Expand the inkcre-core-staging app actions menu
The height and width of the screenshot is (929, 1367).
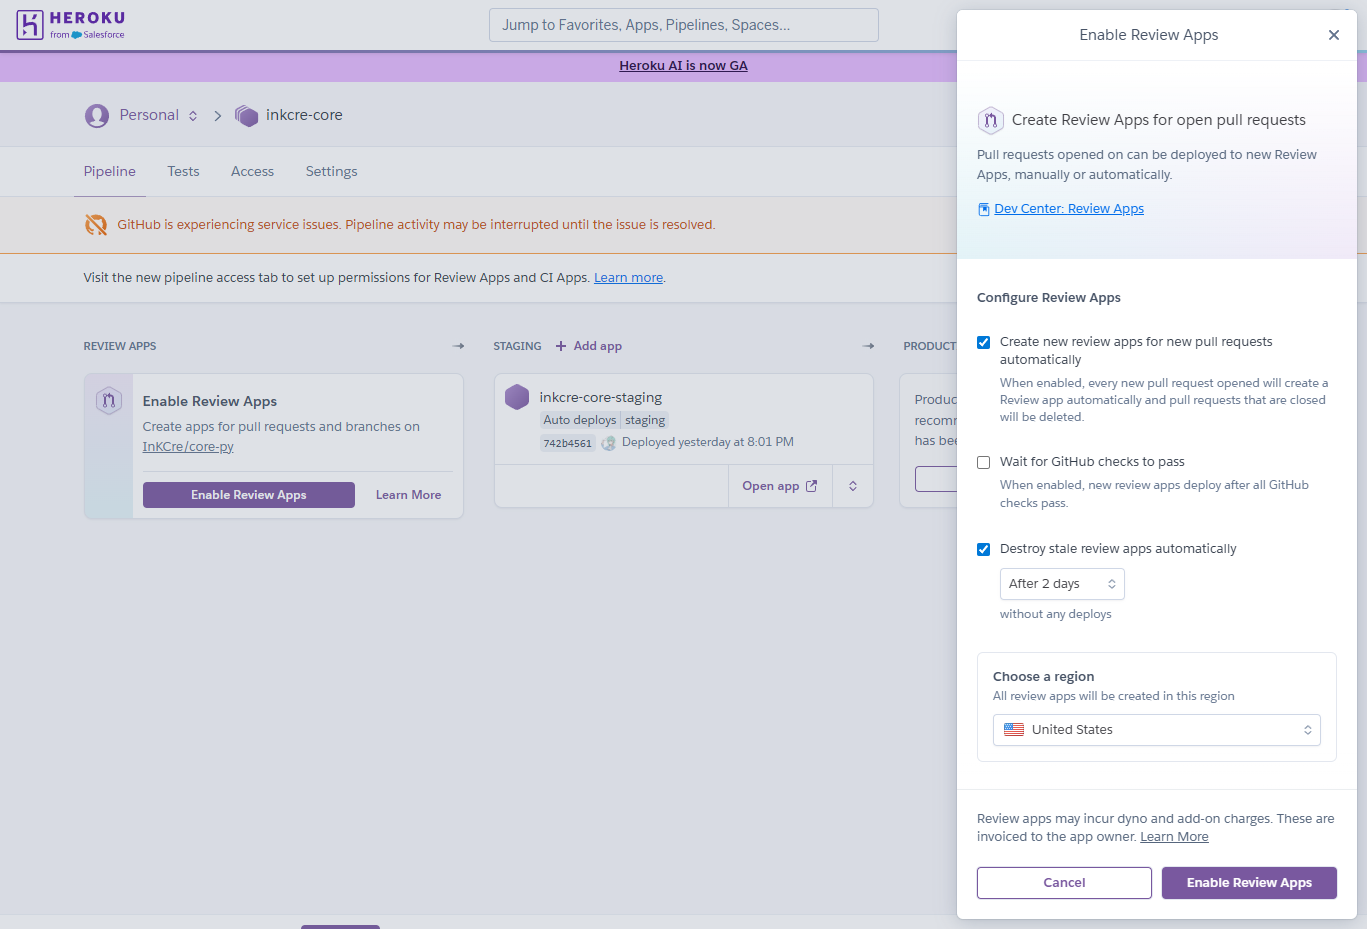pos(853,486)
